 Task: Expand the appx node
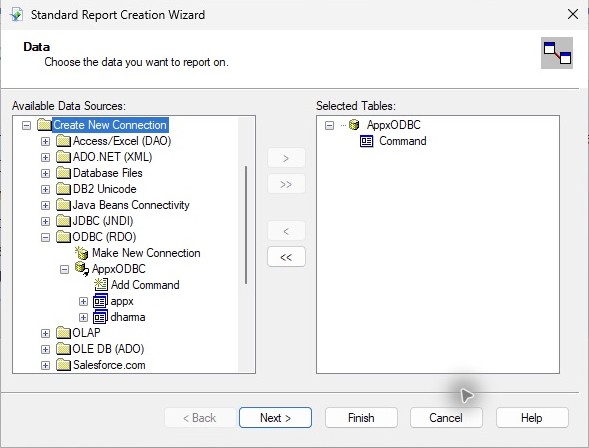coord(83,301)
